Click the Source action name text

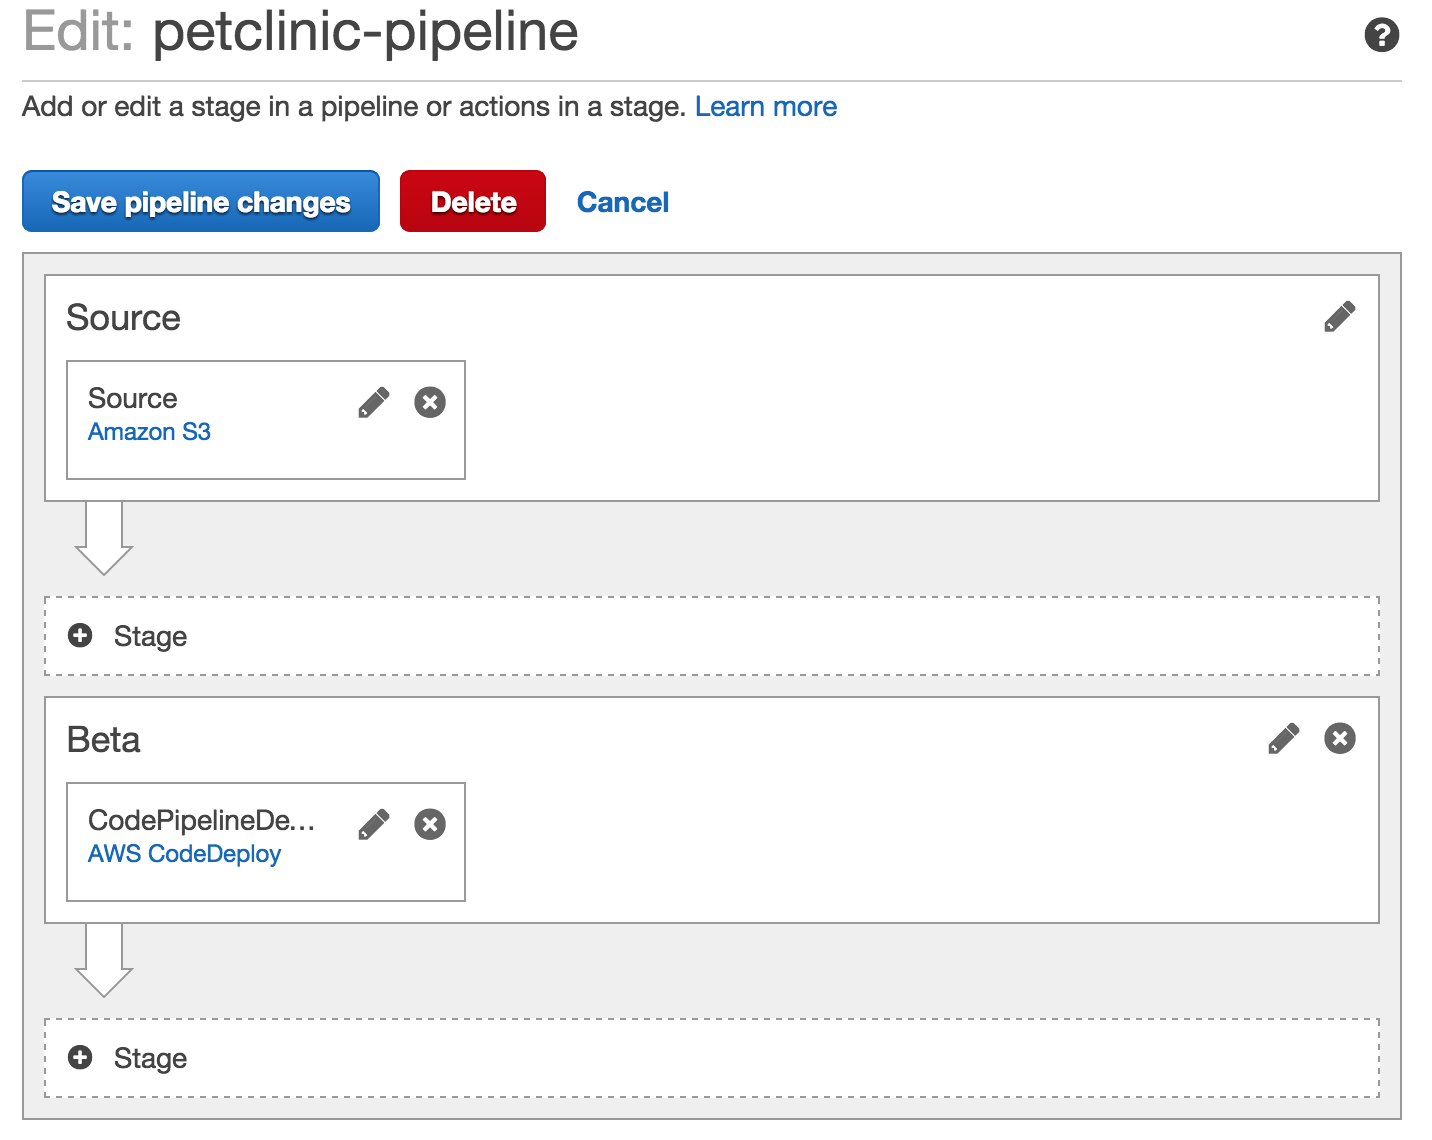pyautogui.click(x=132, y=398)
